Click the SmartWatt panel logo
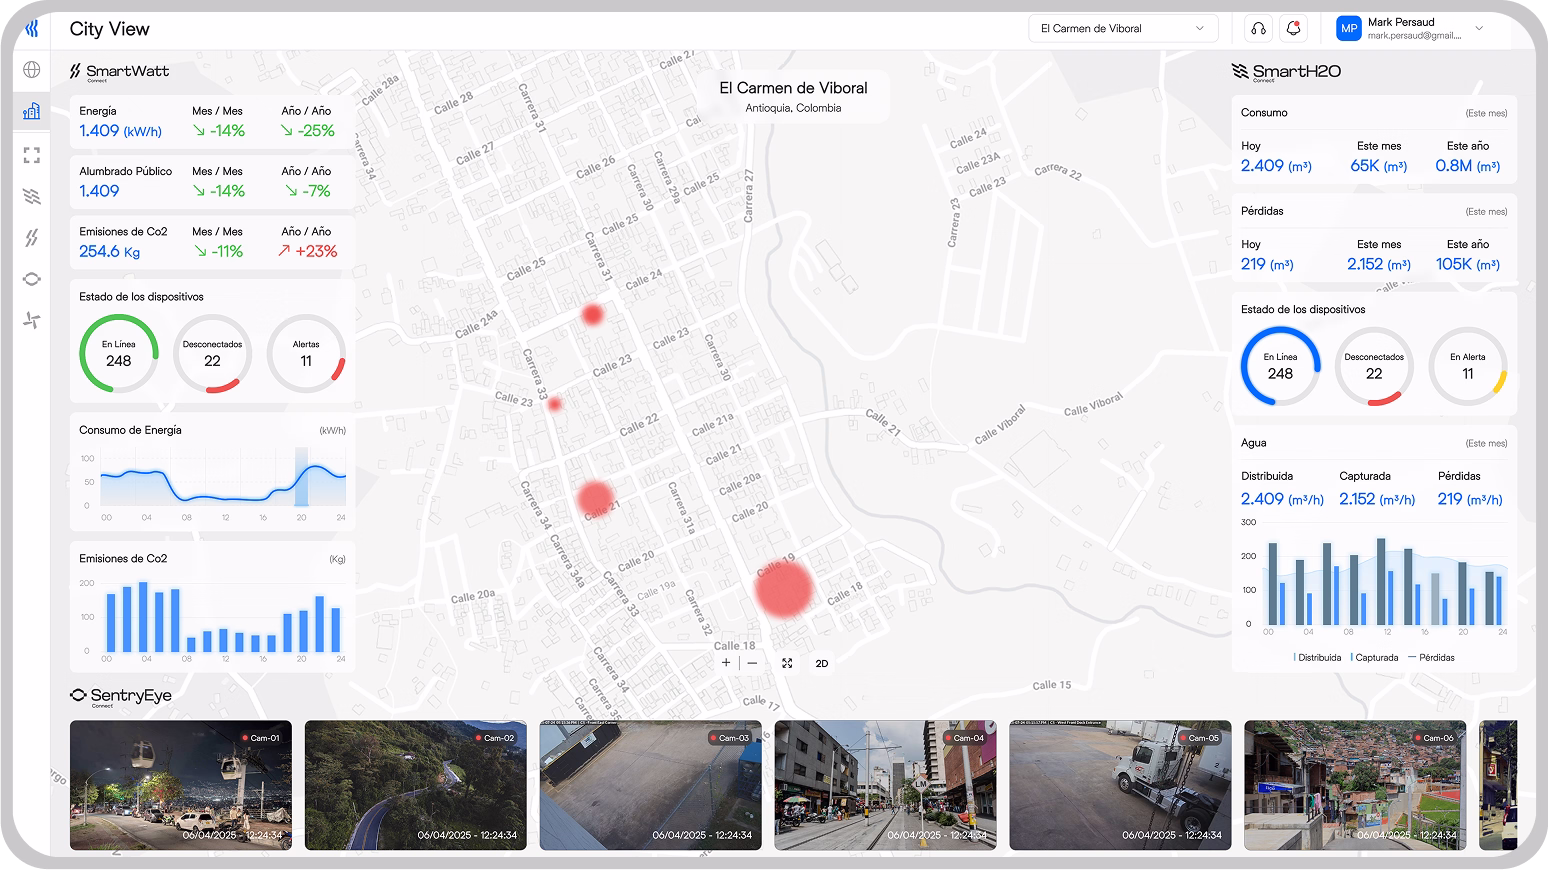The image size is (1548, 870). pyautogui.click(x=119, y=72)
